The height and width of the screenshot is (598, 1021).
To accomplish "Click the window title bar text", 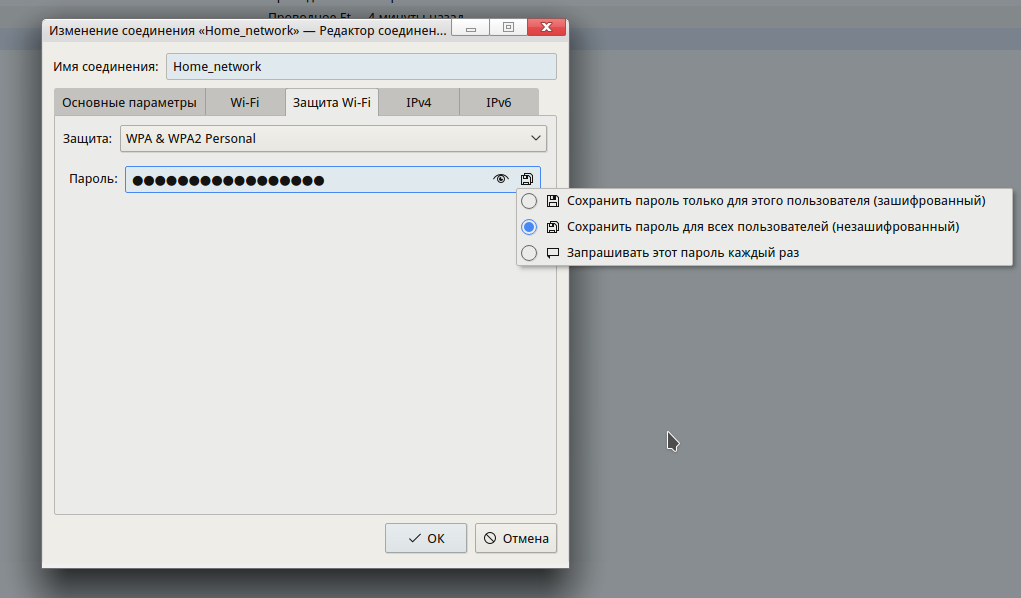I will click(248, 31).
